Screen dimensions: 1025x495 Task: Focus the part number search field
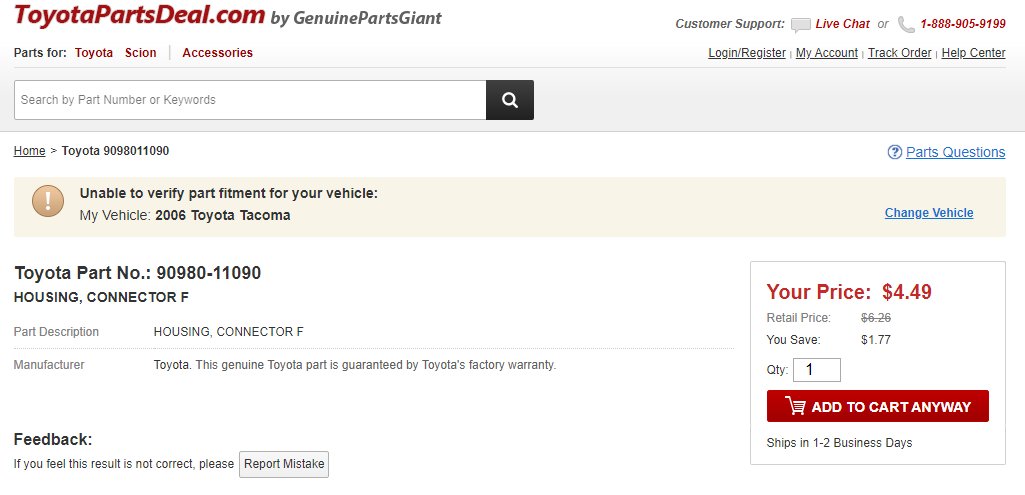[x=250, y=100]
